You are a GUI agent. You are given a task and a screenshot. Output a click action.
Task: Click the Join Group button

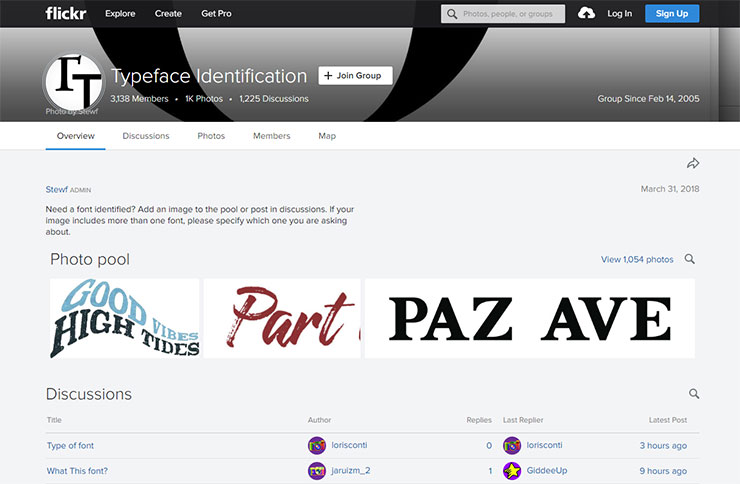pos(355,75)
